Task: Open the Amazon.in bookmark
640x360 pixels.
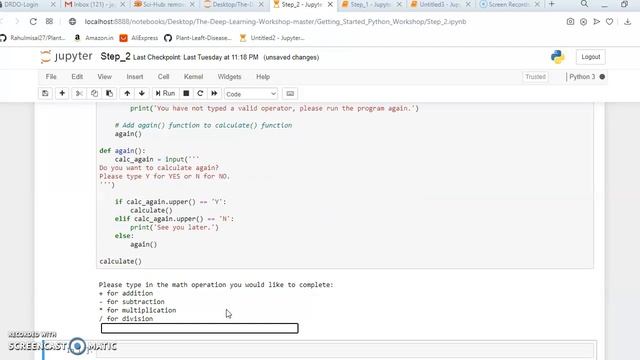Action: (94, 38)
